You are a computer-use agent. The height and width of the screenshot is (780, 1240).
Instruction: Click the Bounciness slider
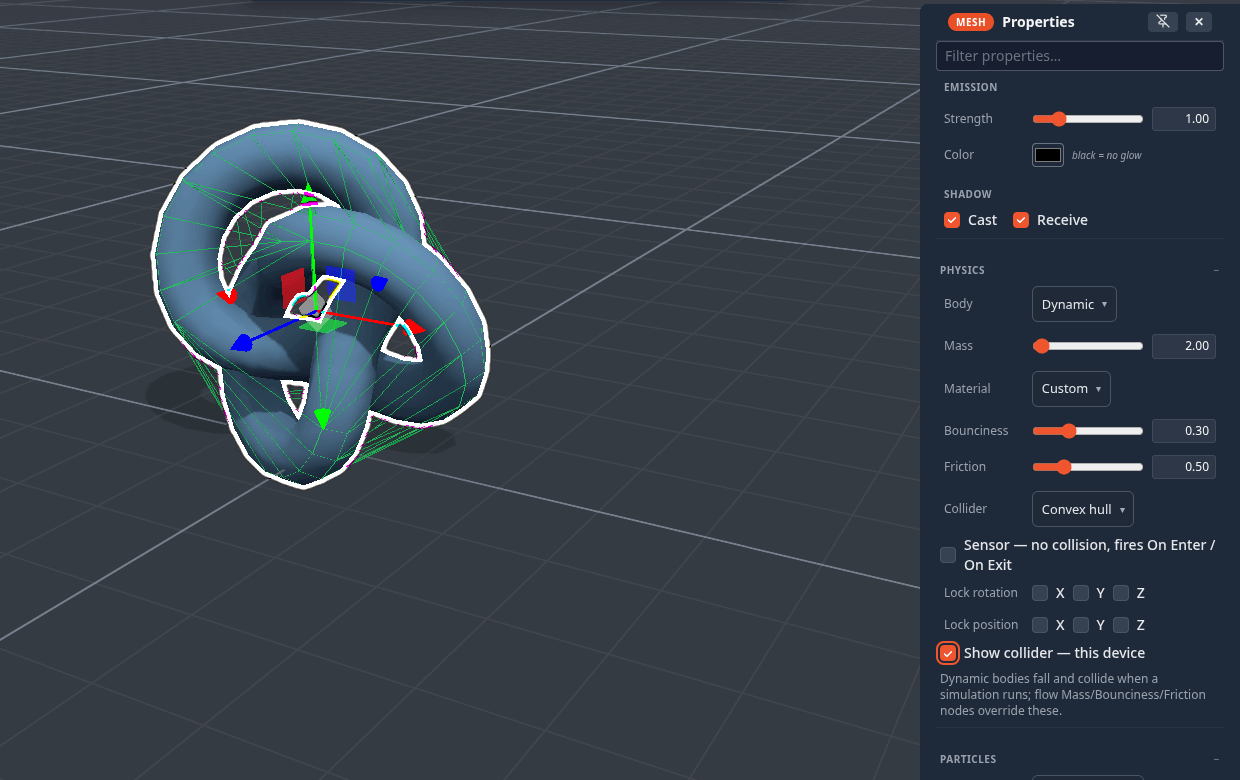tap(1088, 431)
